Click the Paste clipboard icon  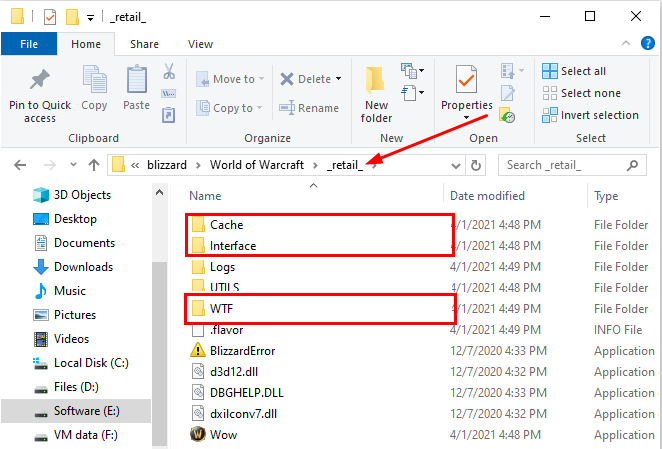pos(136,80)
